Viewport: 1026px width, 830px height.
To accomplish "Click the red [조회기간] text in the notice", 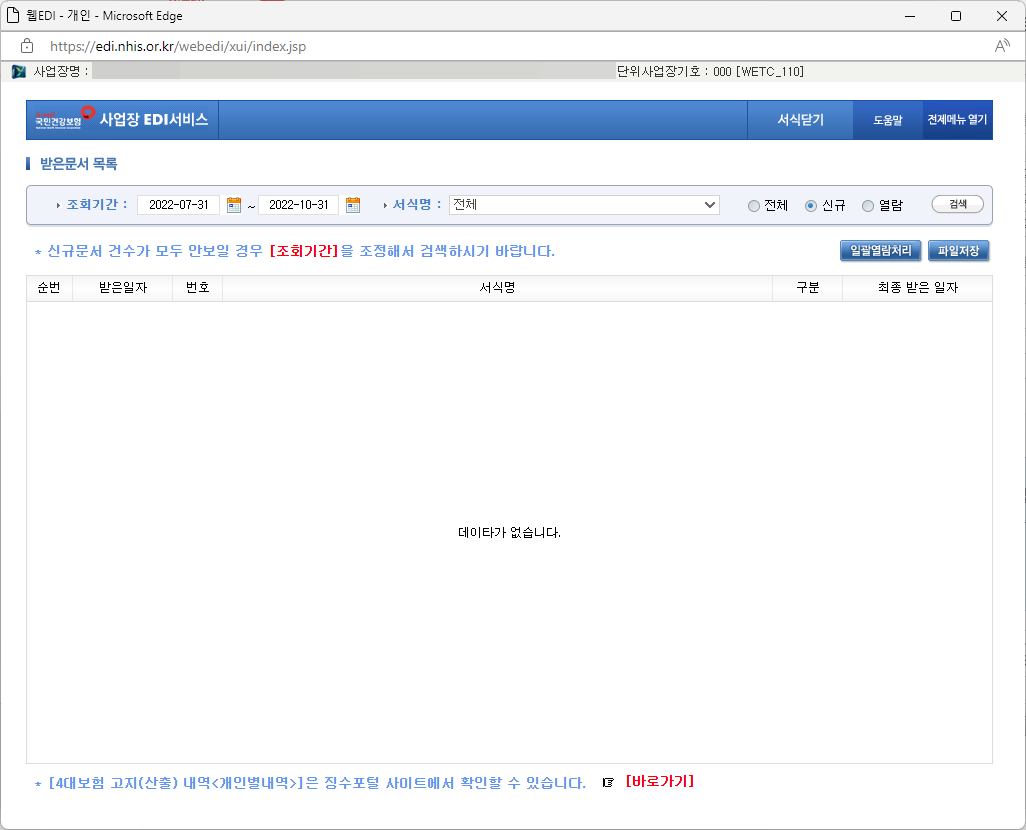I will (x=304, y=251).
